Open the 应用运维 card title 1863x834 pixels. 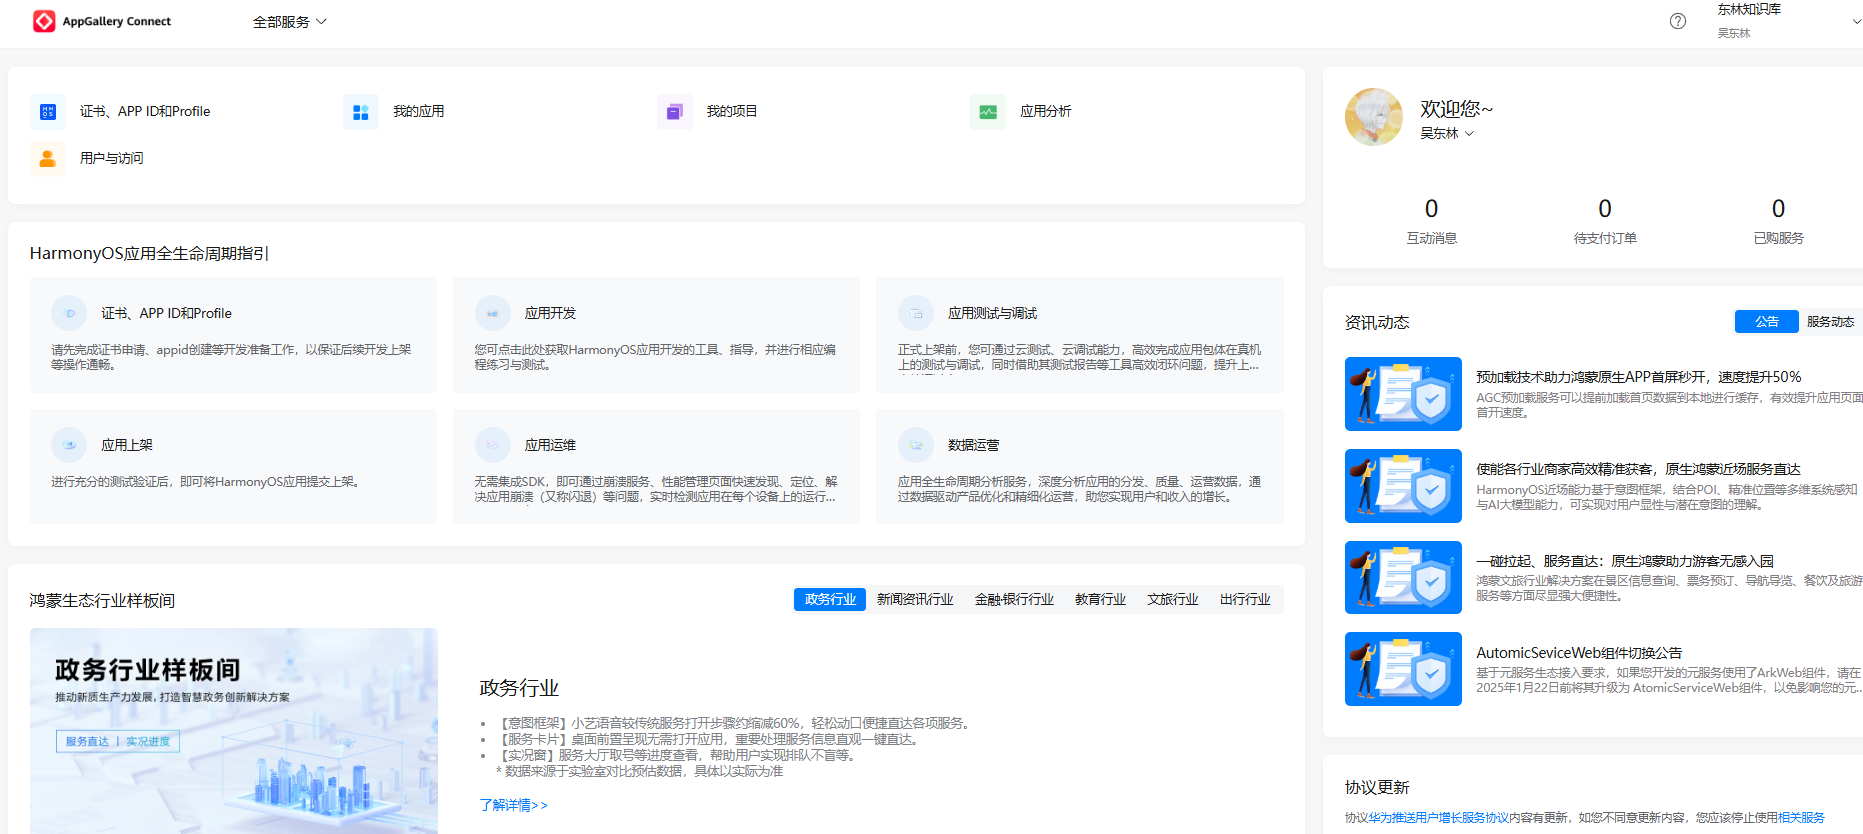pyautogui.click(x=550, y=445)
